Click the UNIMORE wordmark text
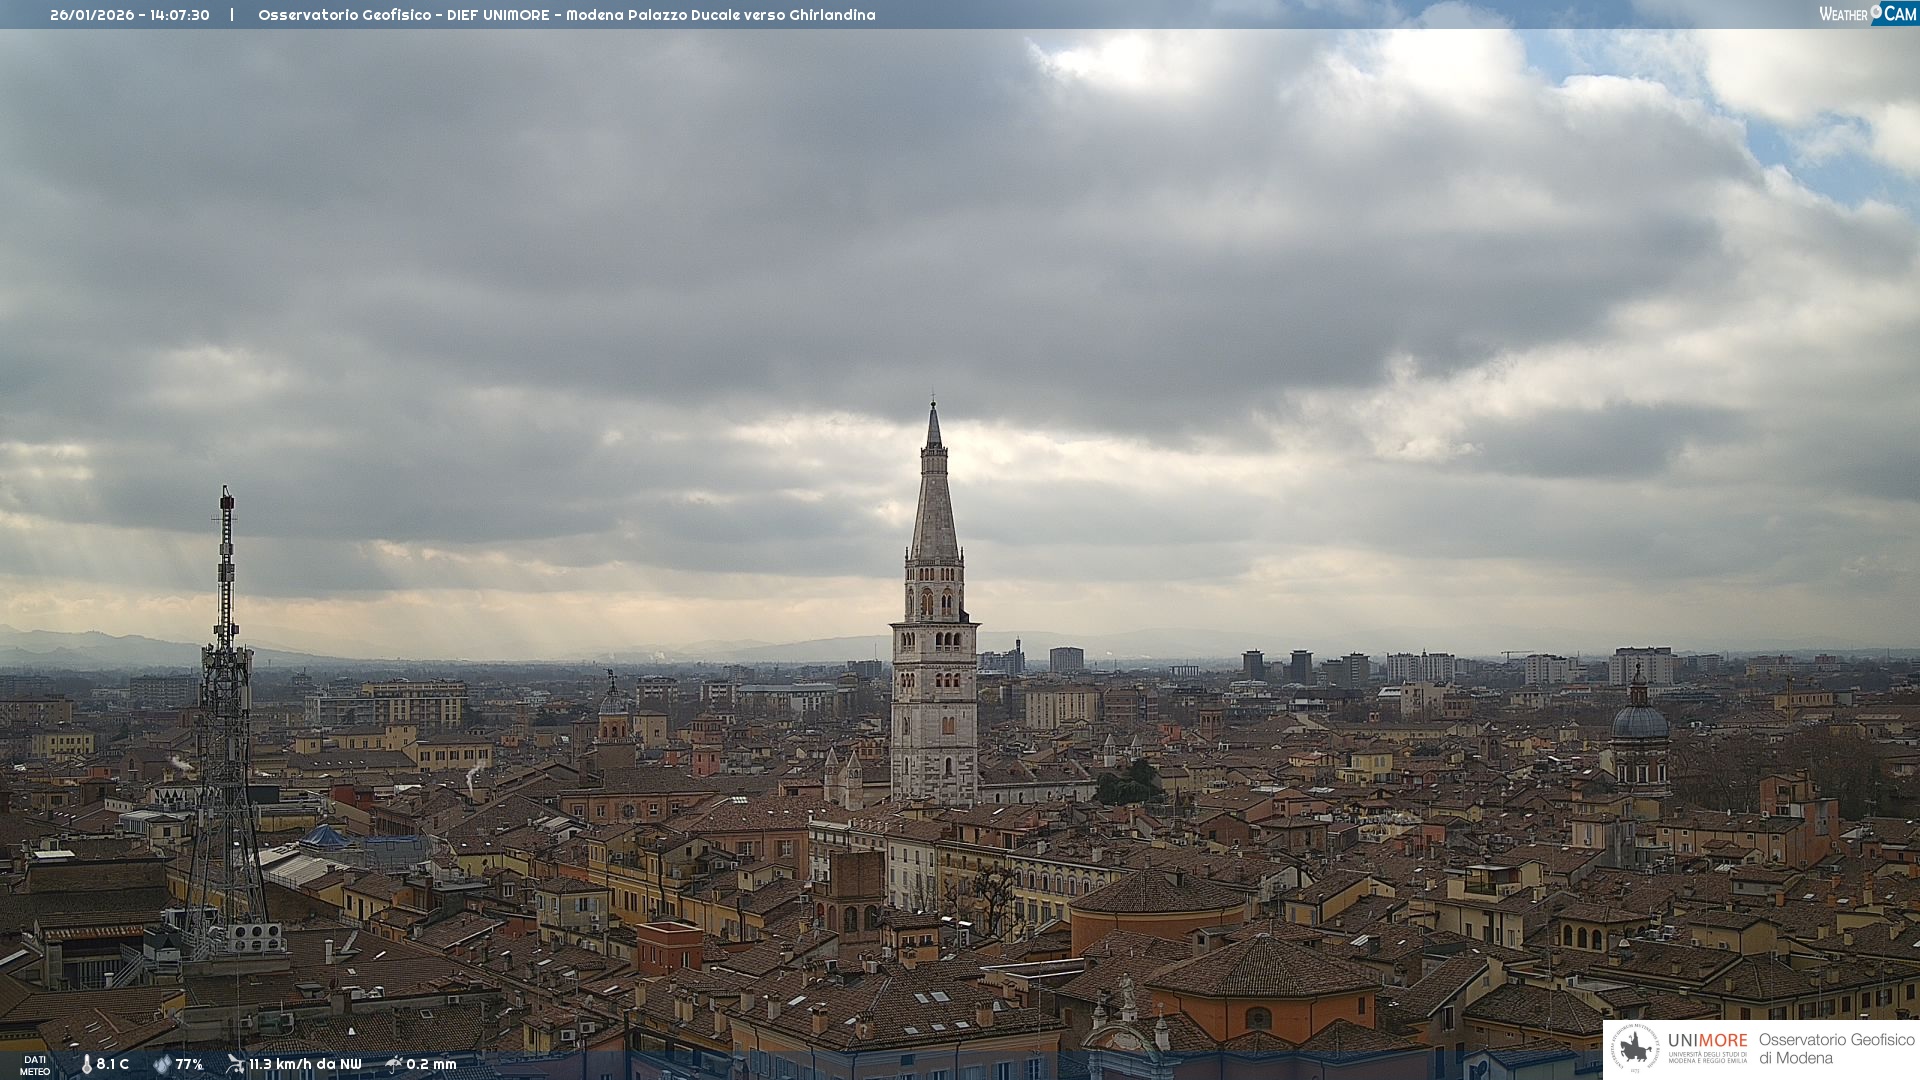Screen dimensions: 1920x1080 tap(1707, 1040)
